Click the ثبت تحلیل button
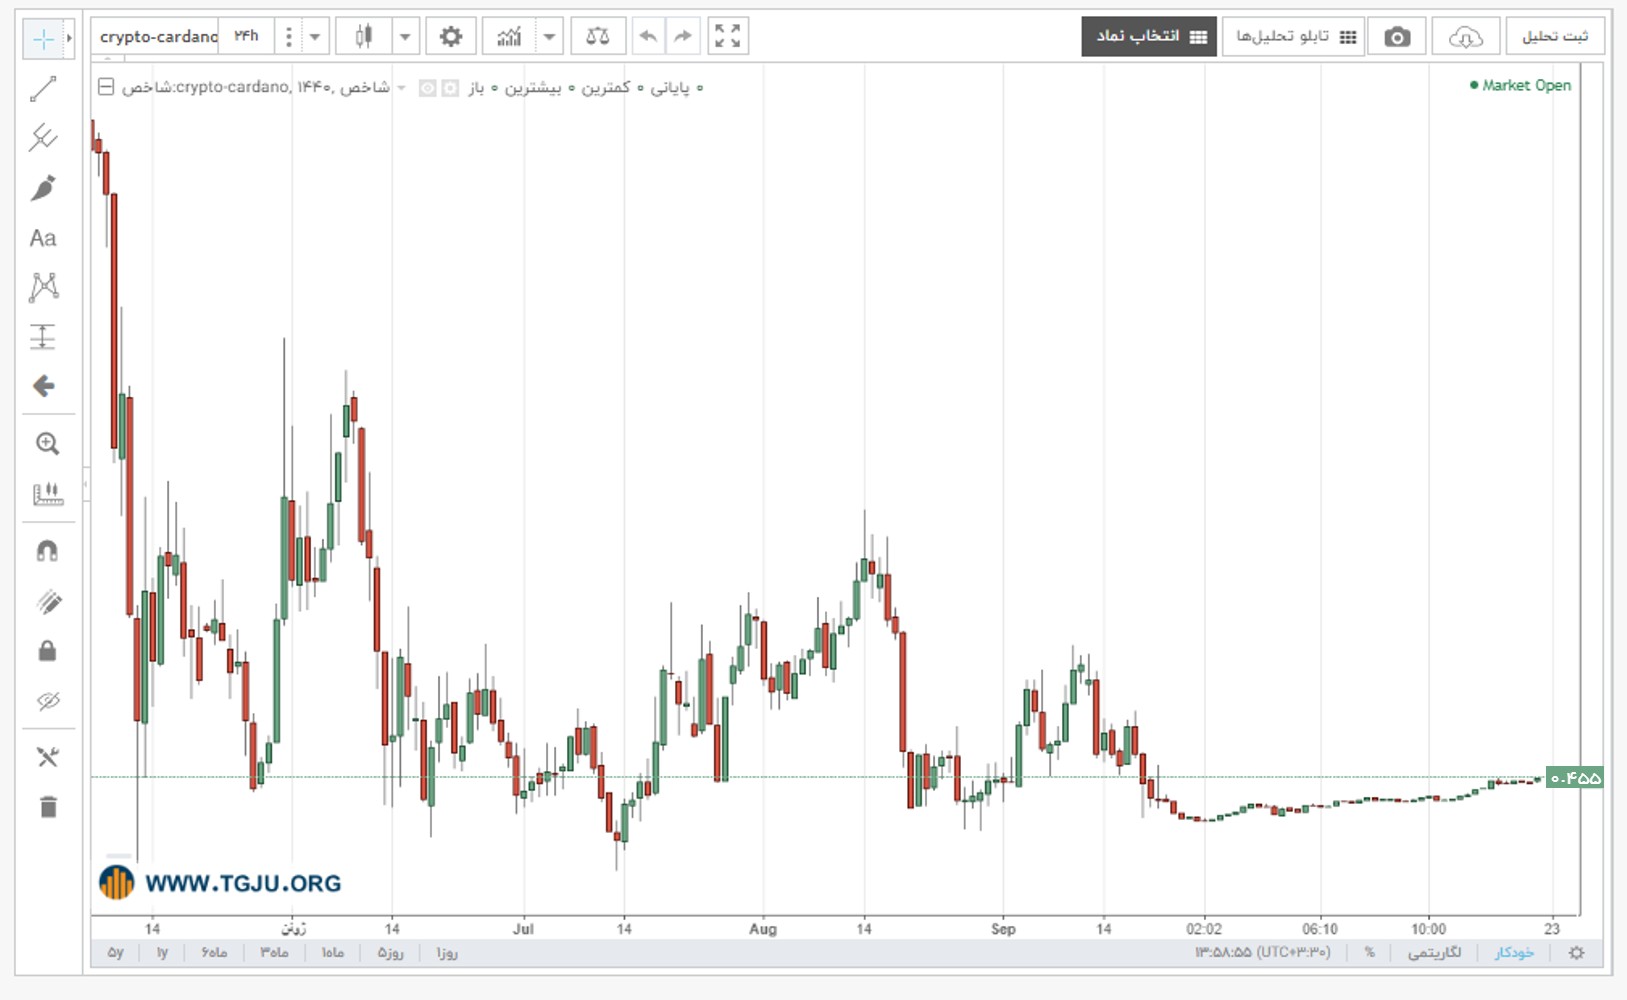Screen dimensions: 1627x1000 point(1555,37)
